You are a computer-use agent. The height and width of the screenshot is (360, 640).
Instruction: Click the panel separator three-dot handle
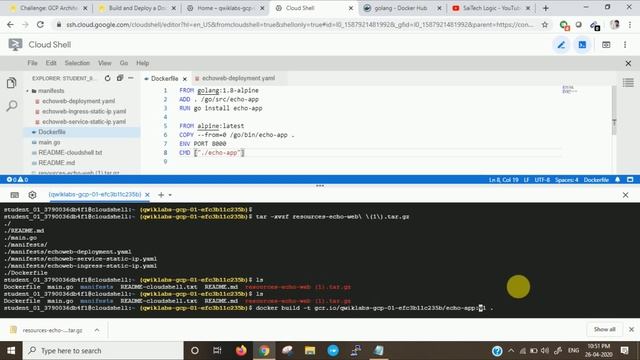[x=320, y=186]
